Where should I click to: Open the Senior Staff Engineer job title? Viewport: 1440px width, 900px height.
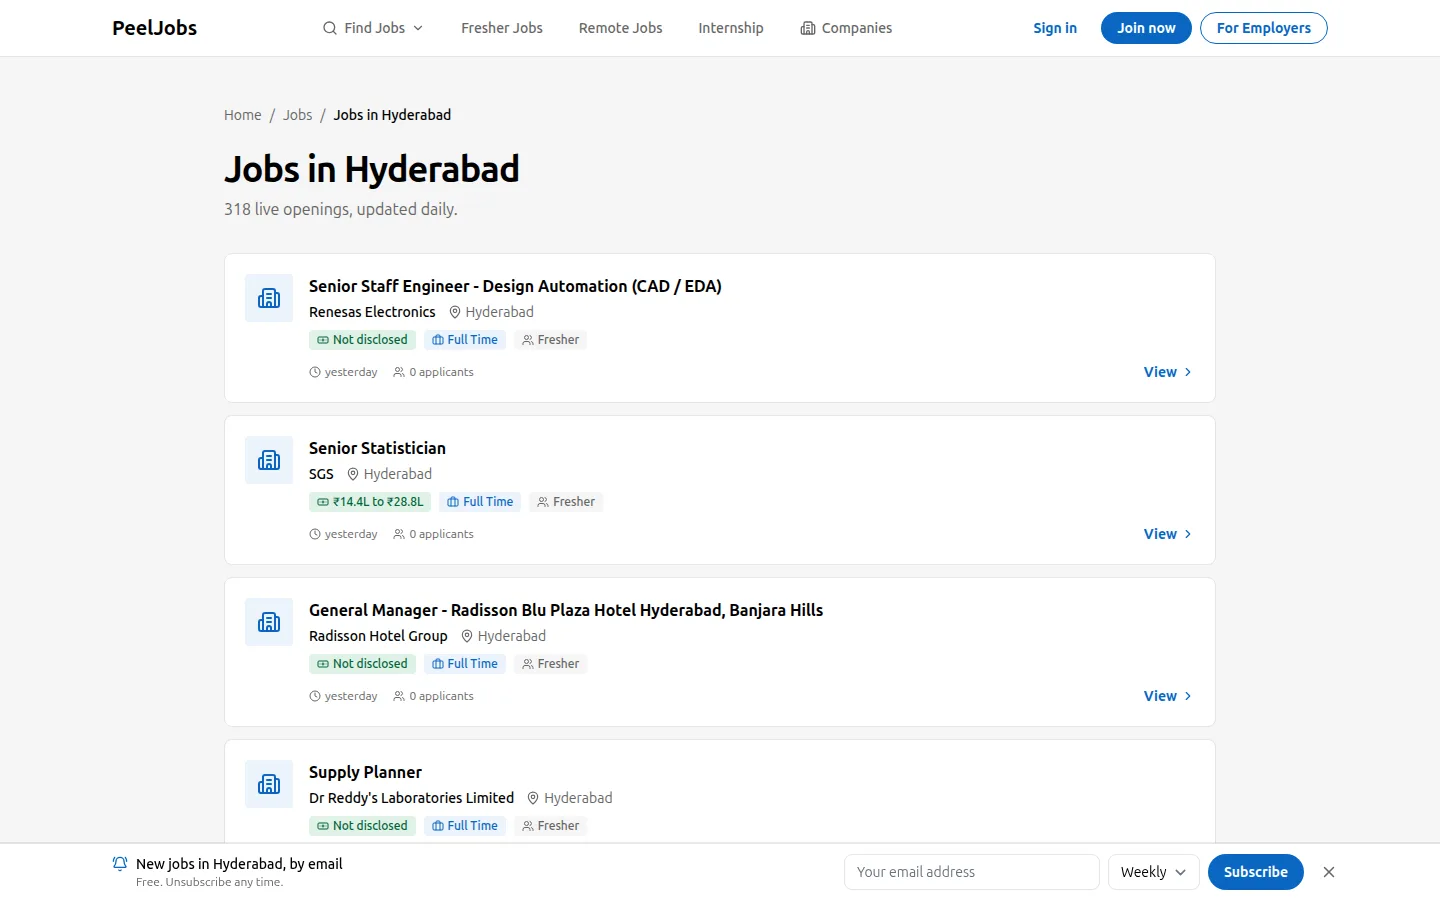(515, 286)
